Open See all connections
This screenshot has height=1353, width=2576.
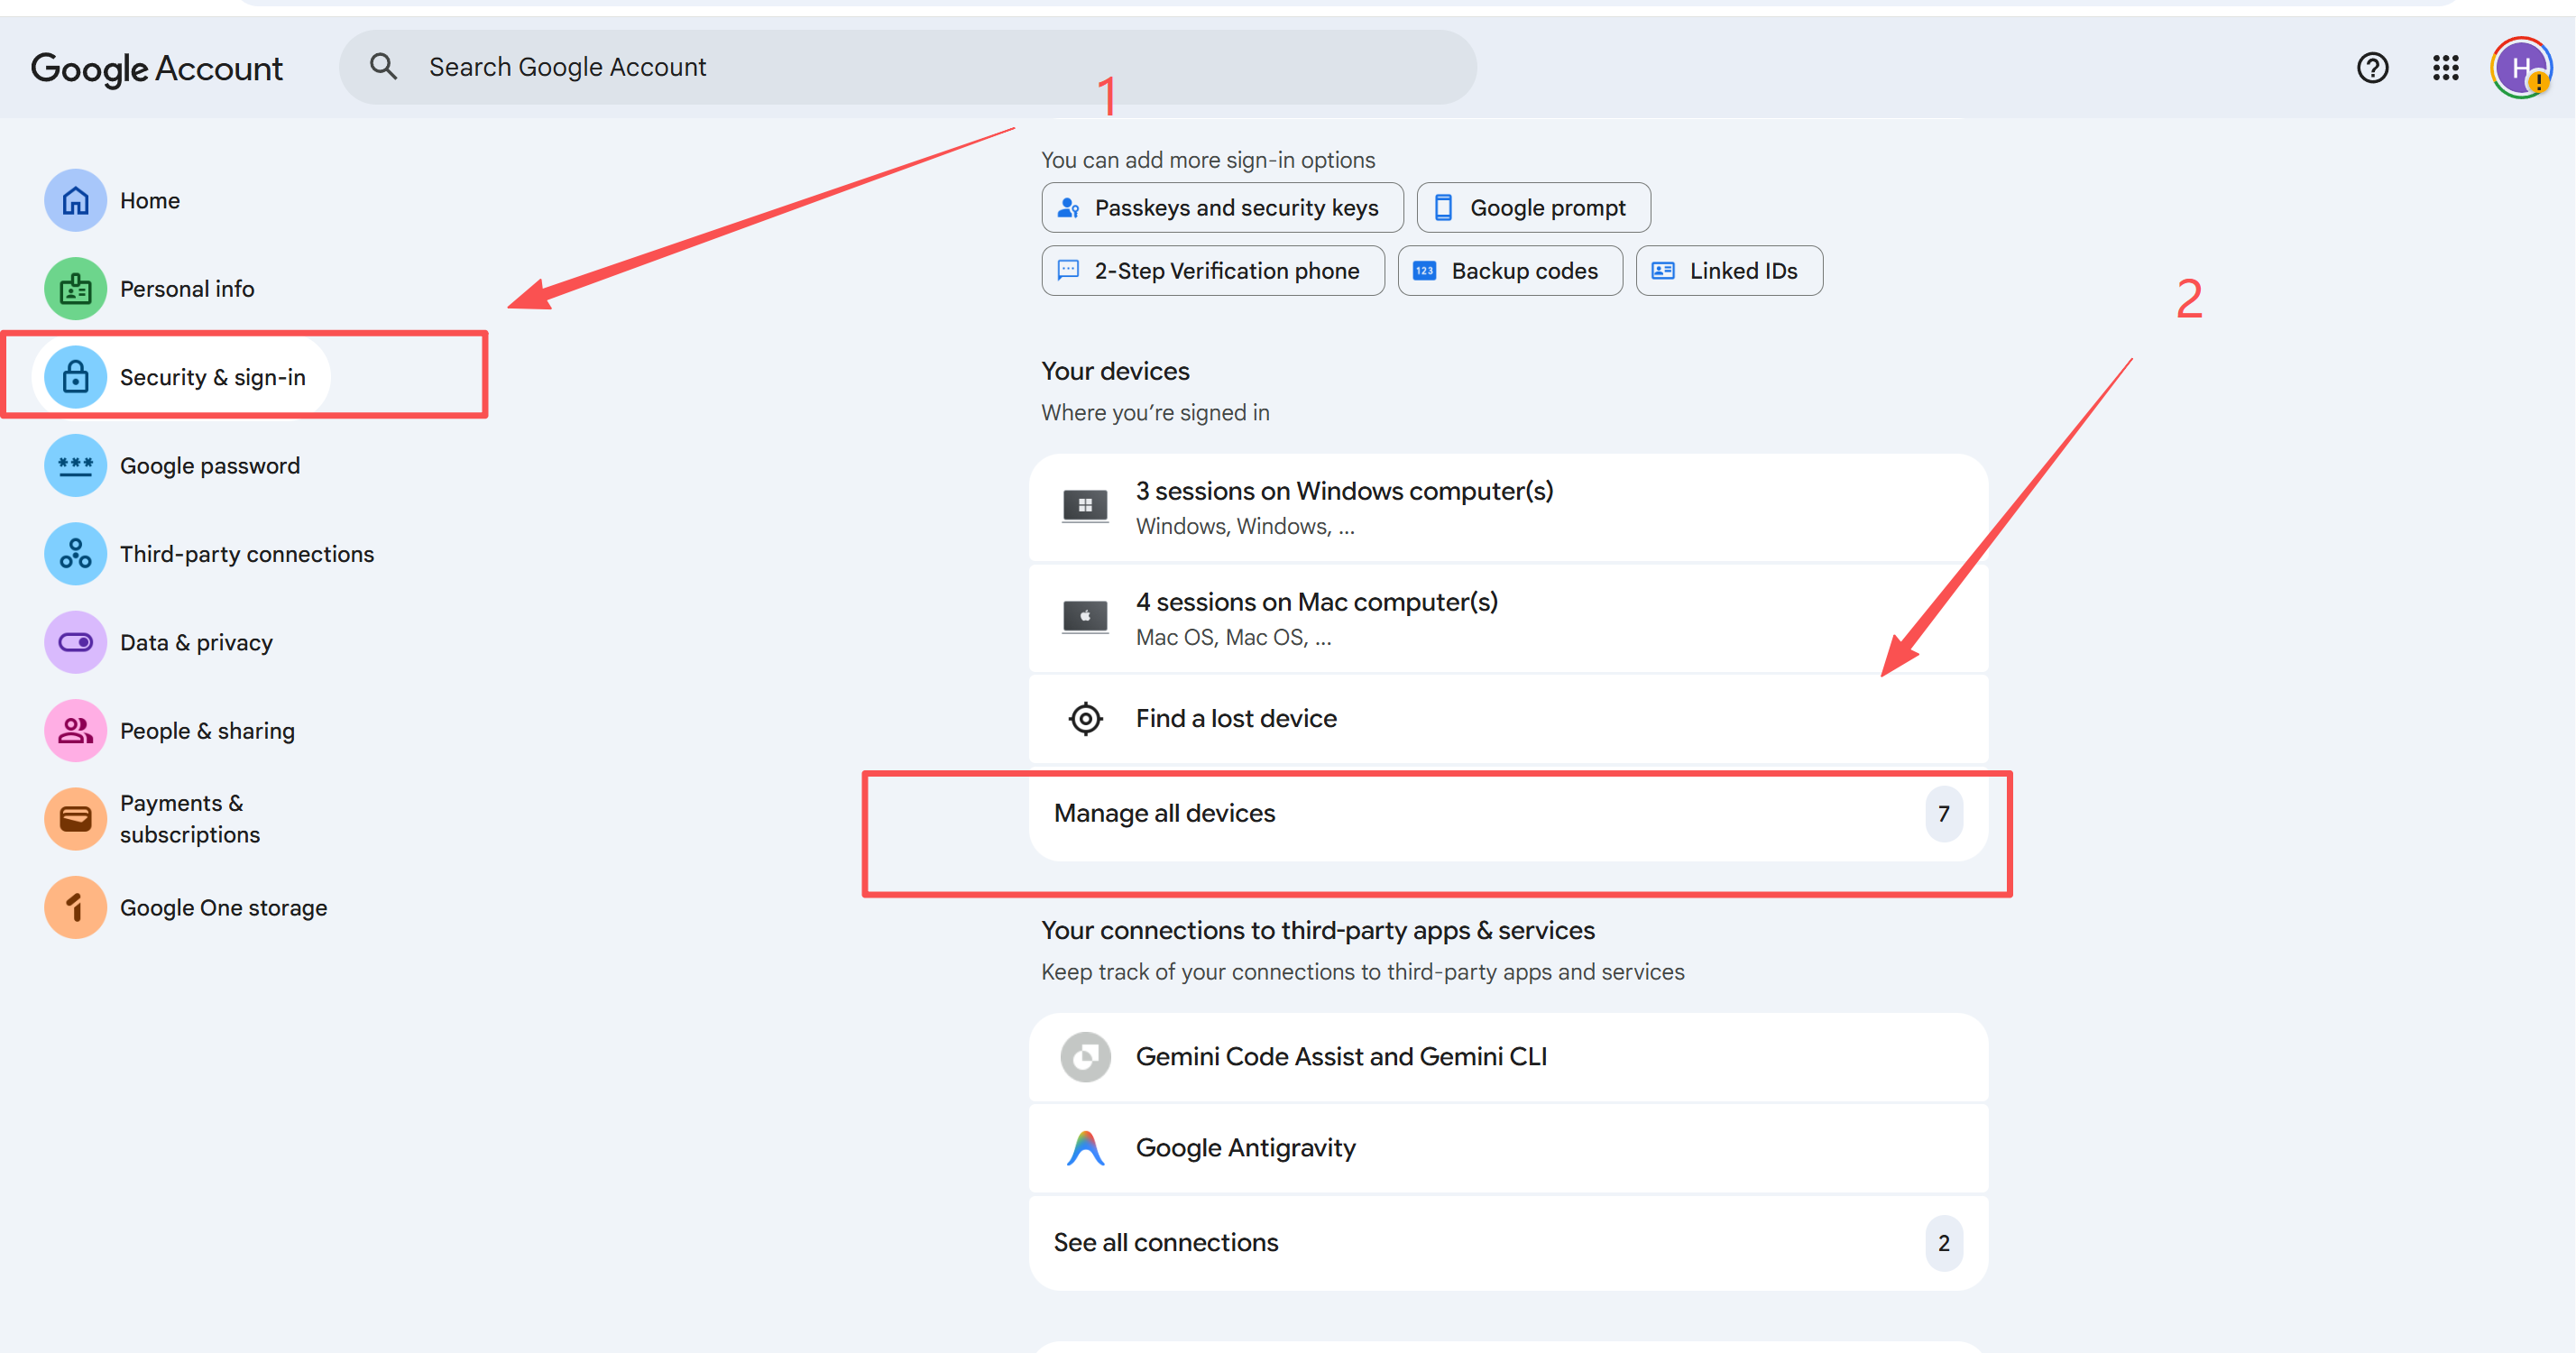coord(1508,1243)
